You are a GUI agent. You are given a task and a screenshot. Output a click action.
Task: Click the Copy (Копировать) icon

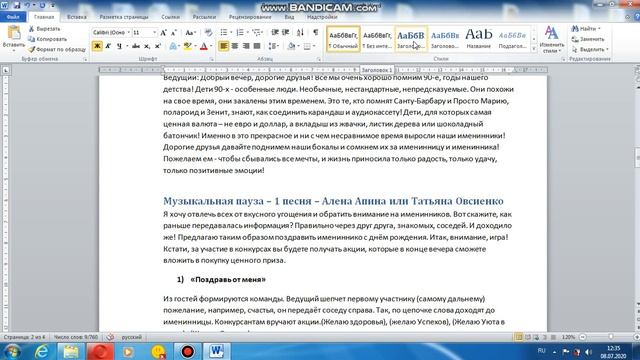(x=31, y=39)
